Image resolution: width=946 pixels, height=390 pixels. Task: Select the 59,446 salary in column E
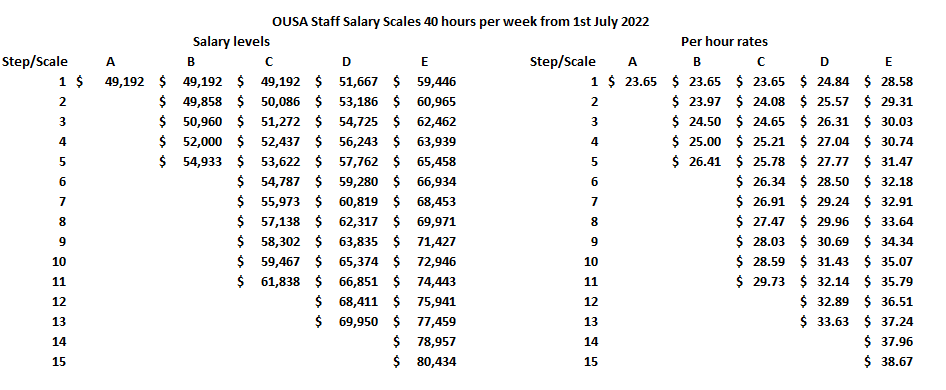(436, 82)
